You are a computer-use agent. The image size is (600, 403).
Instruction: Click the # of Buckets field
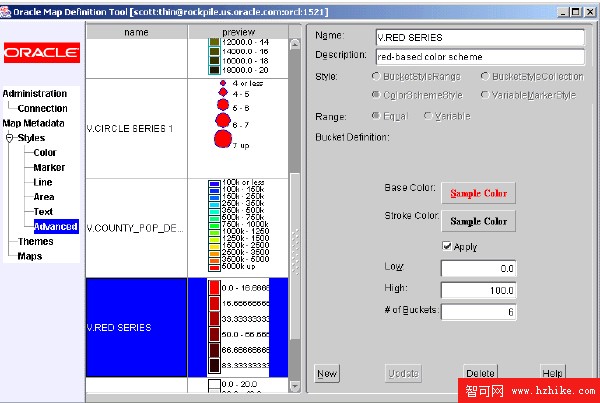pos(478,312)
